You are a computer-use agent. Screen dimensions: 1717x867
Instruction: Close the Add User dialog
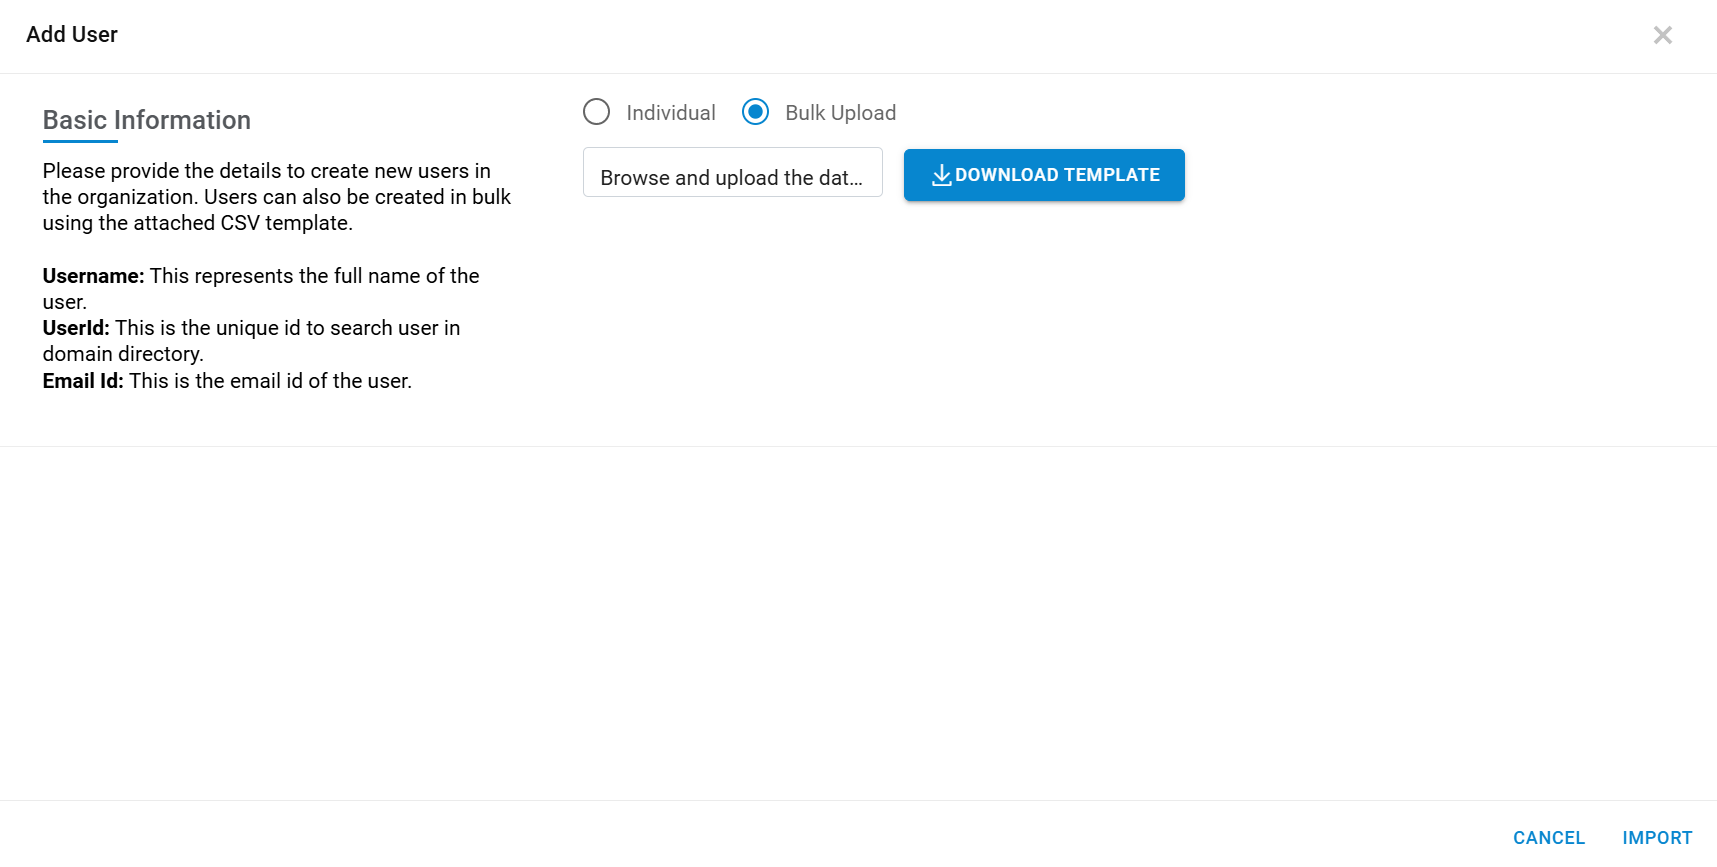tap(1662, 36)
